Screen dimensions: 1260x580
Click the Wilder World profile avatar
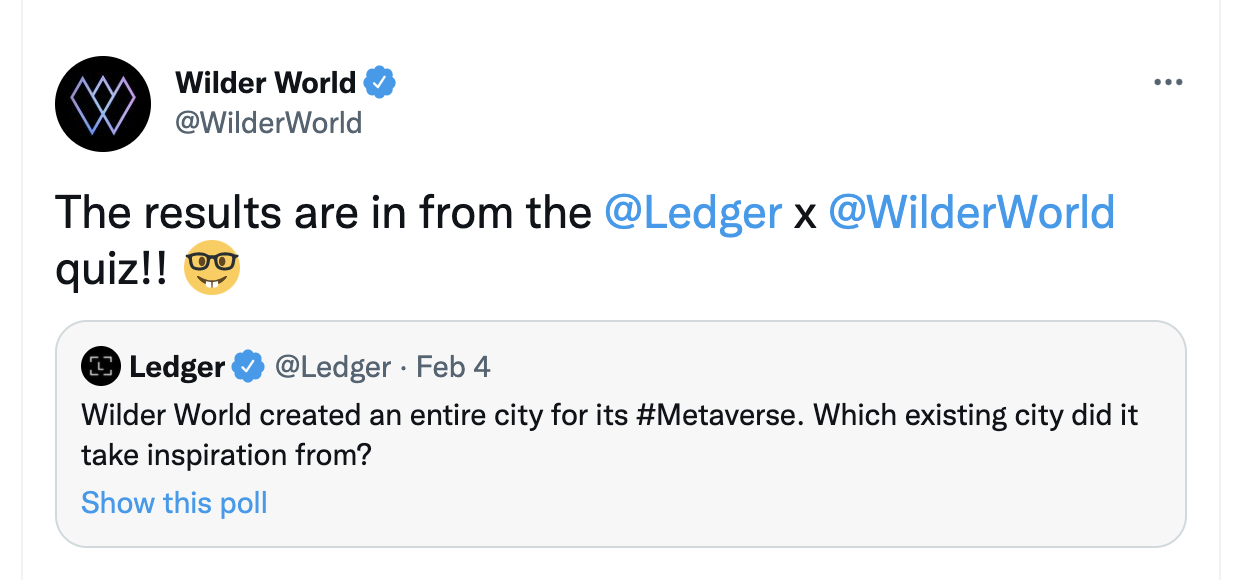[103, 104]
